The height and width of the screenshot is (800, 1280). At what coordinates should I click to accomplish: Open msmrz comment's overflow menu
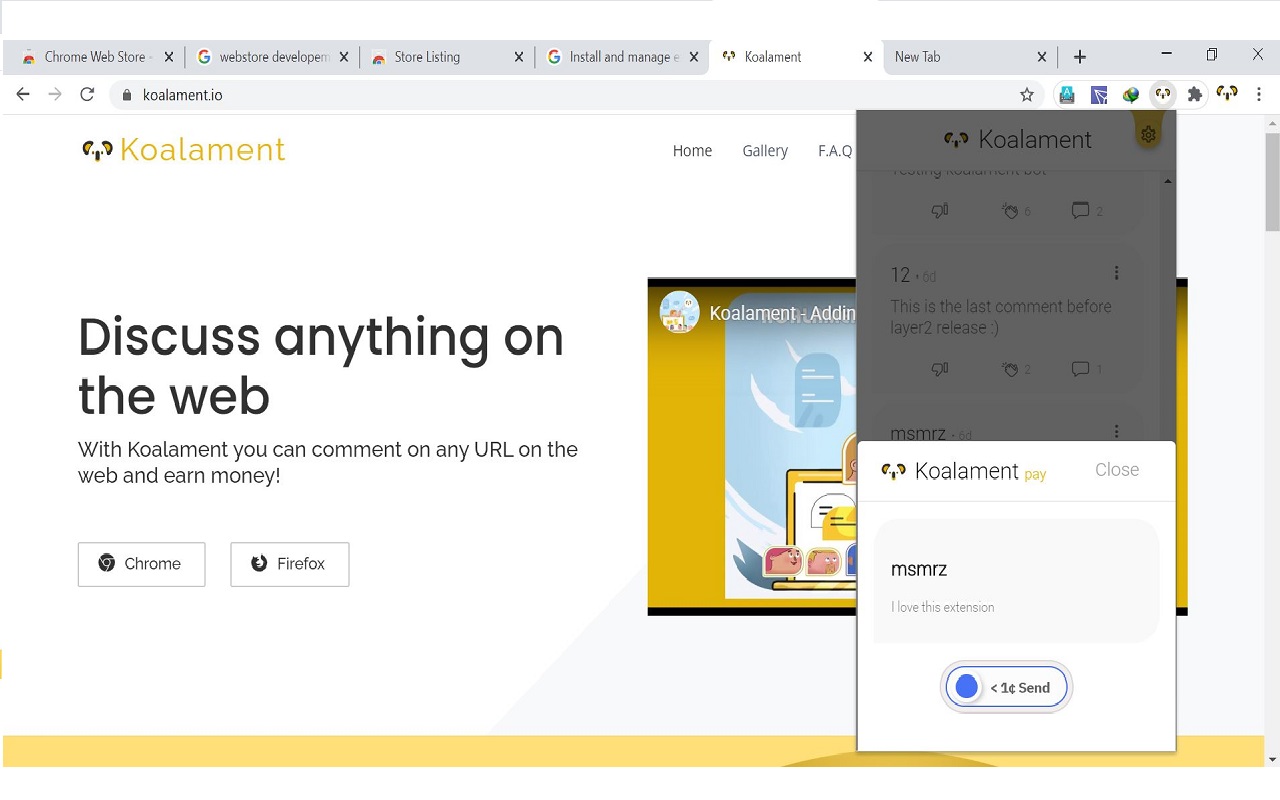1117,430
